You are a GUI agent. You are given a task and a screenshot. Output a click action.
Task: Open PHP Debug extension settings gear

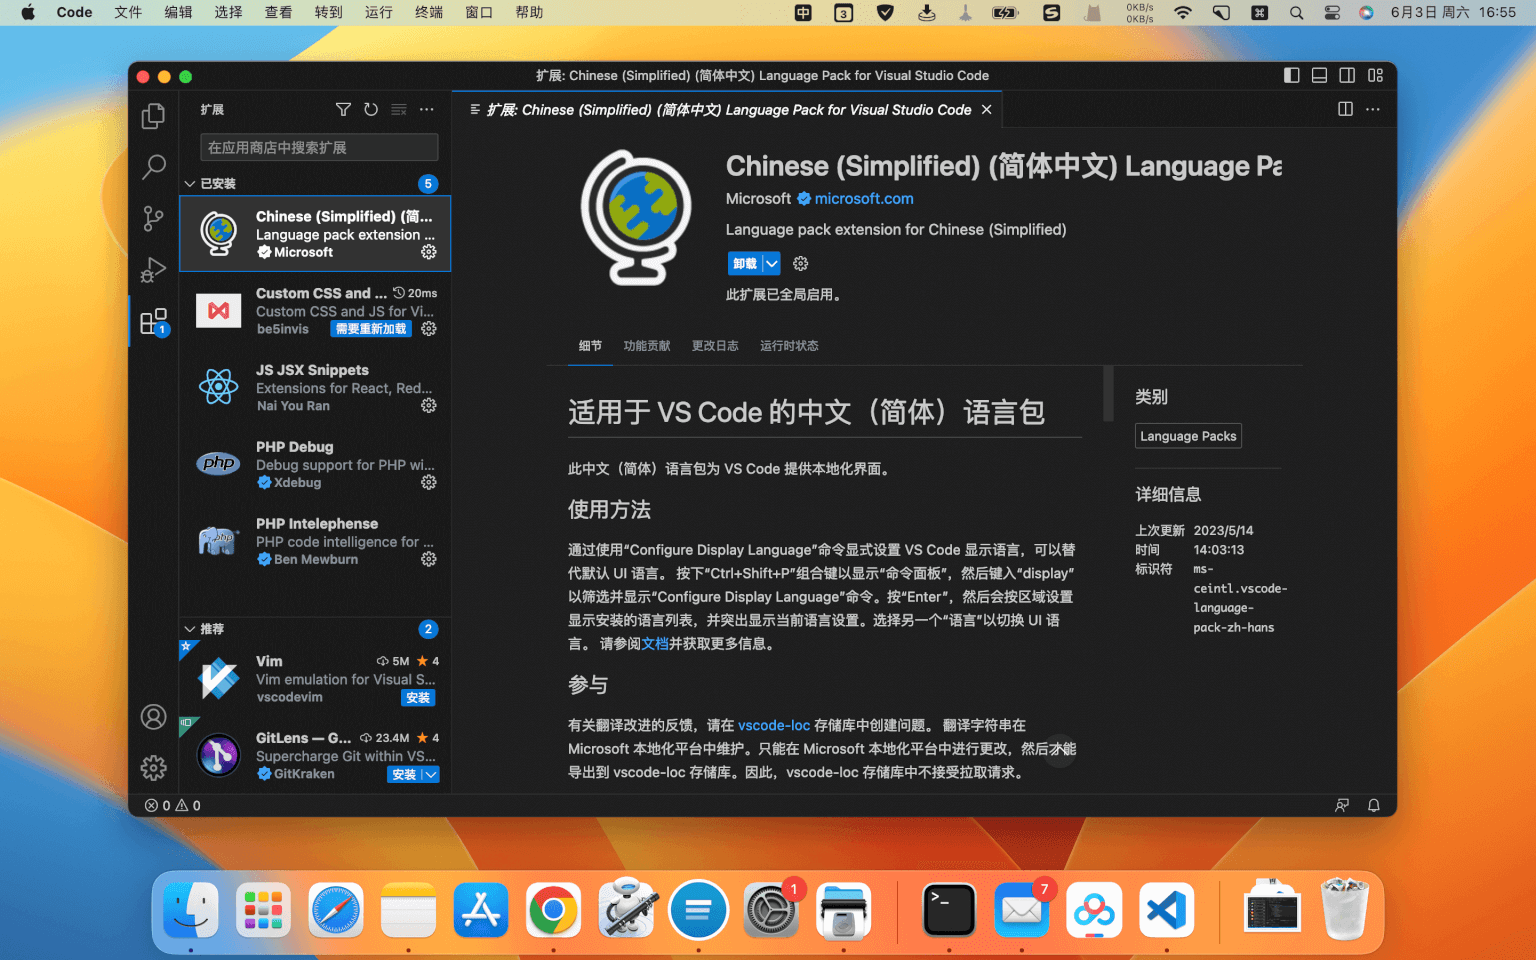pyautogui.click(x=428, y=482)
